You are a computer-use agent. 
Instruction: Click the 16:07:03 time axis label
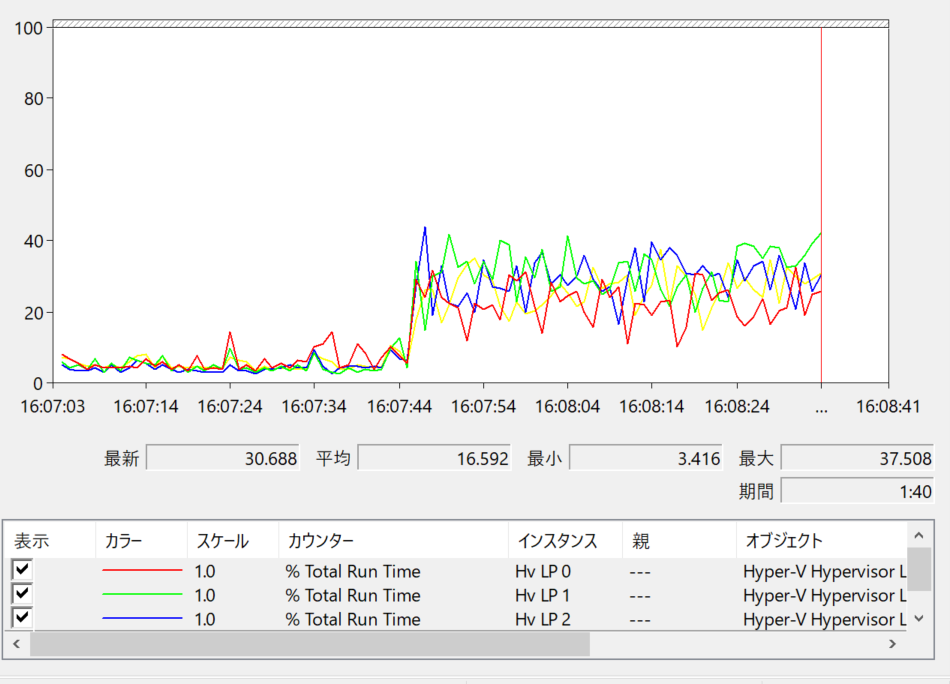(x=53, y=406)
